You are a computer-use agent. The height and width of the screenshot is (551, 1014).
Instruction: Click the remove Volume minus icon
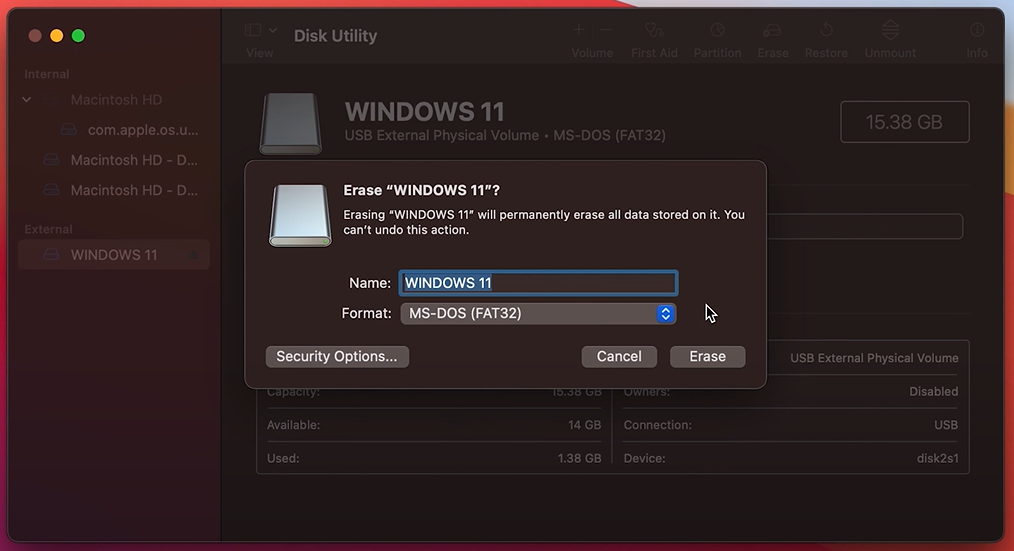(605, 30)
